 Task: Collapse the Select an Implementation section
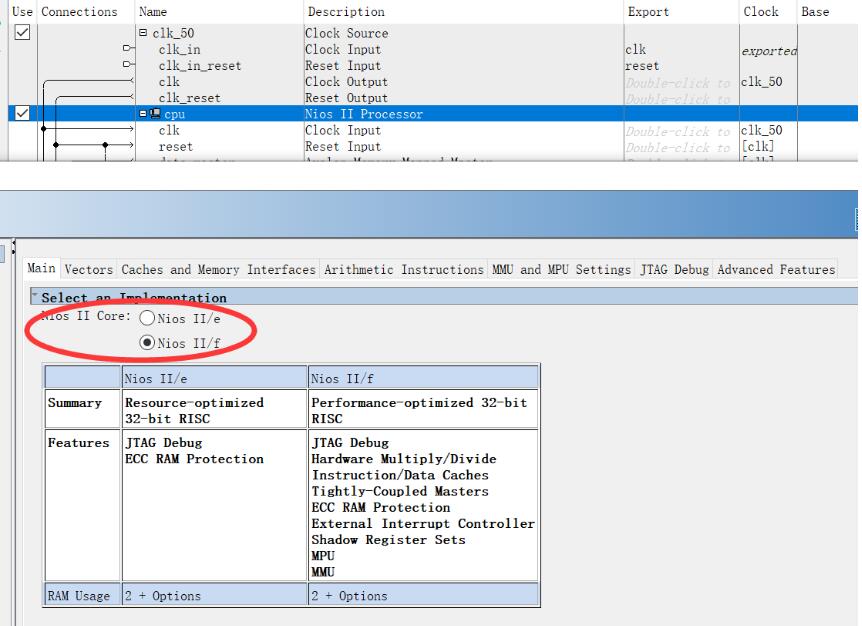[35, 297]
